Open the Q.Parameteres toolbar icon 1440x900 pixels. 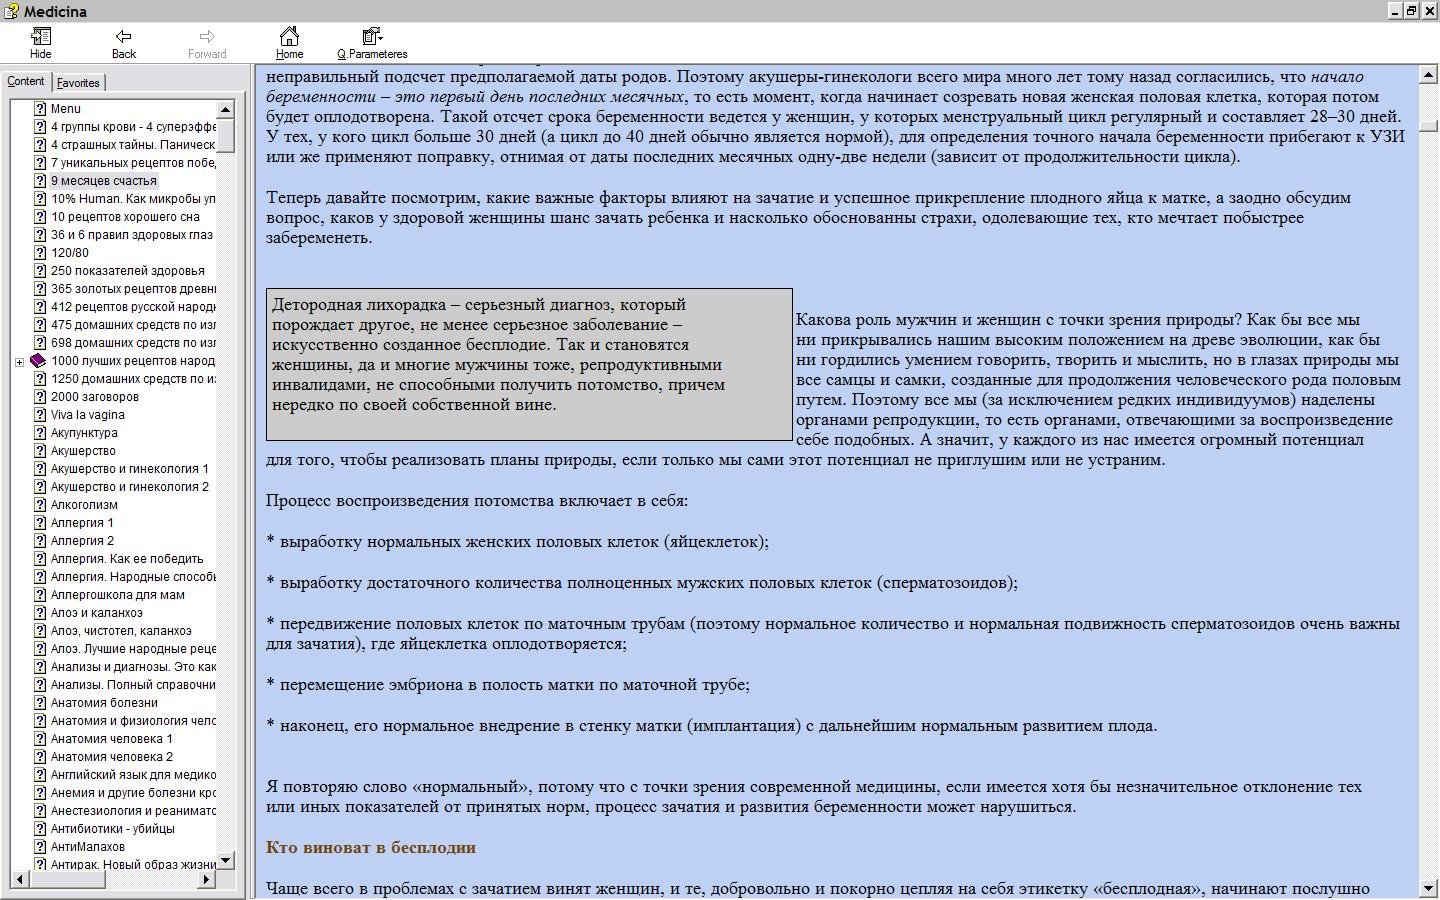372,36
